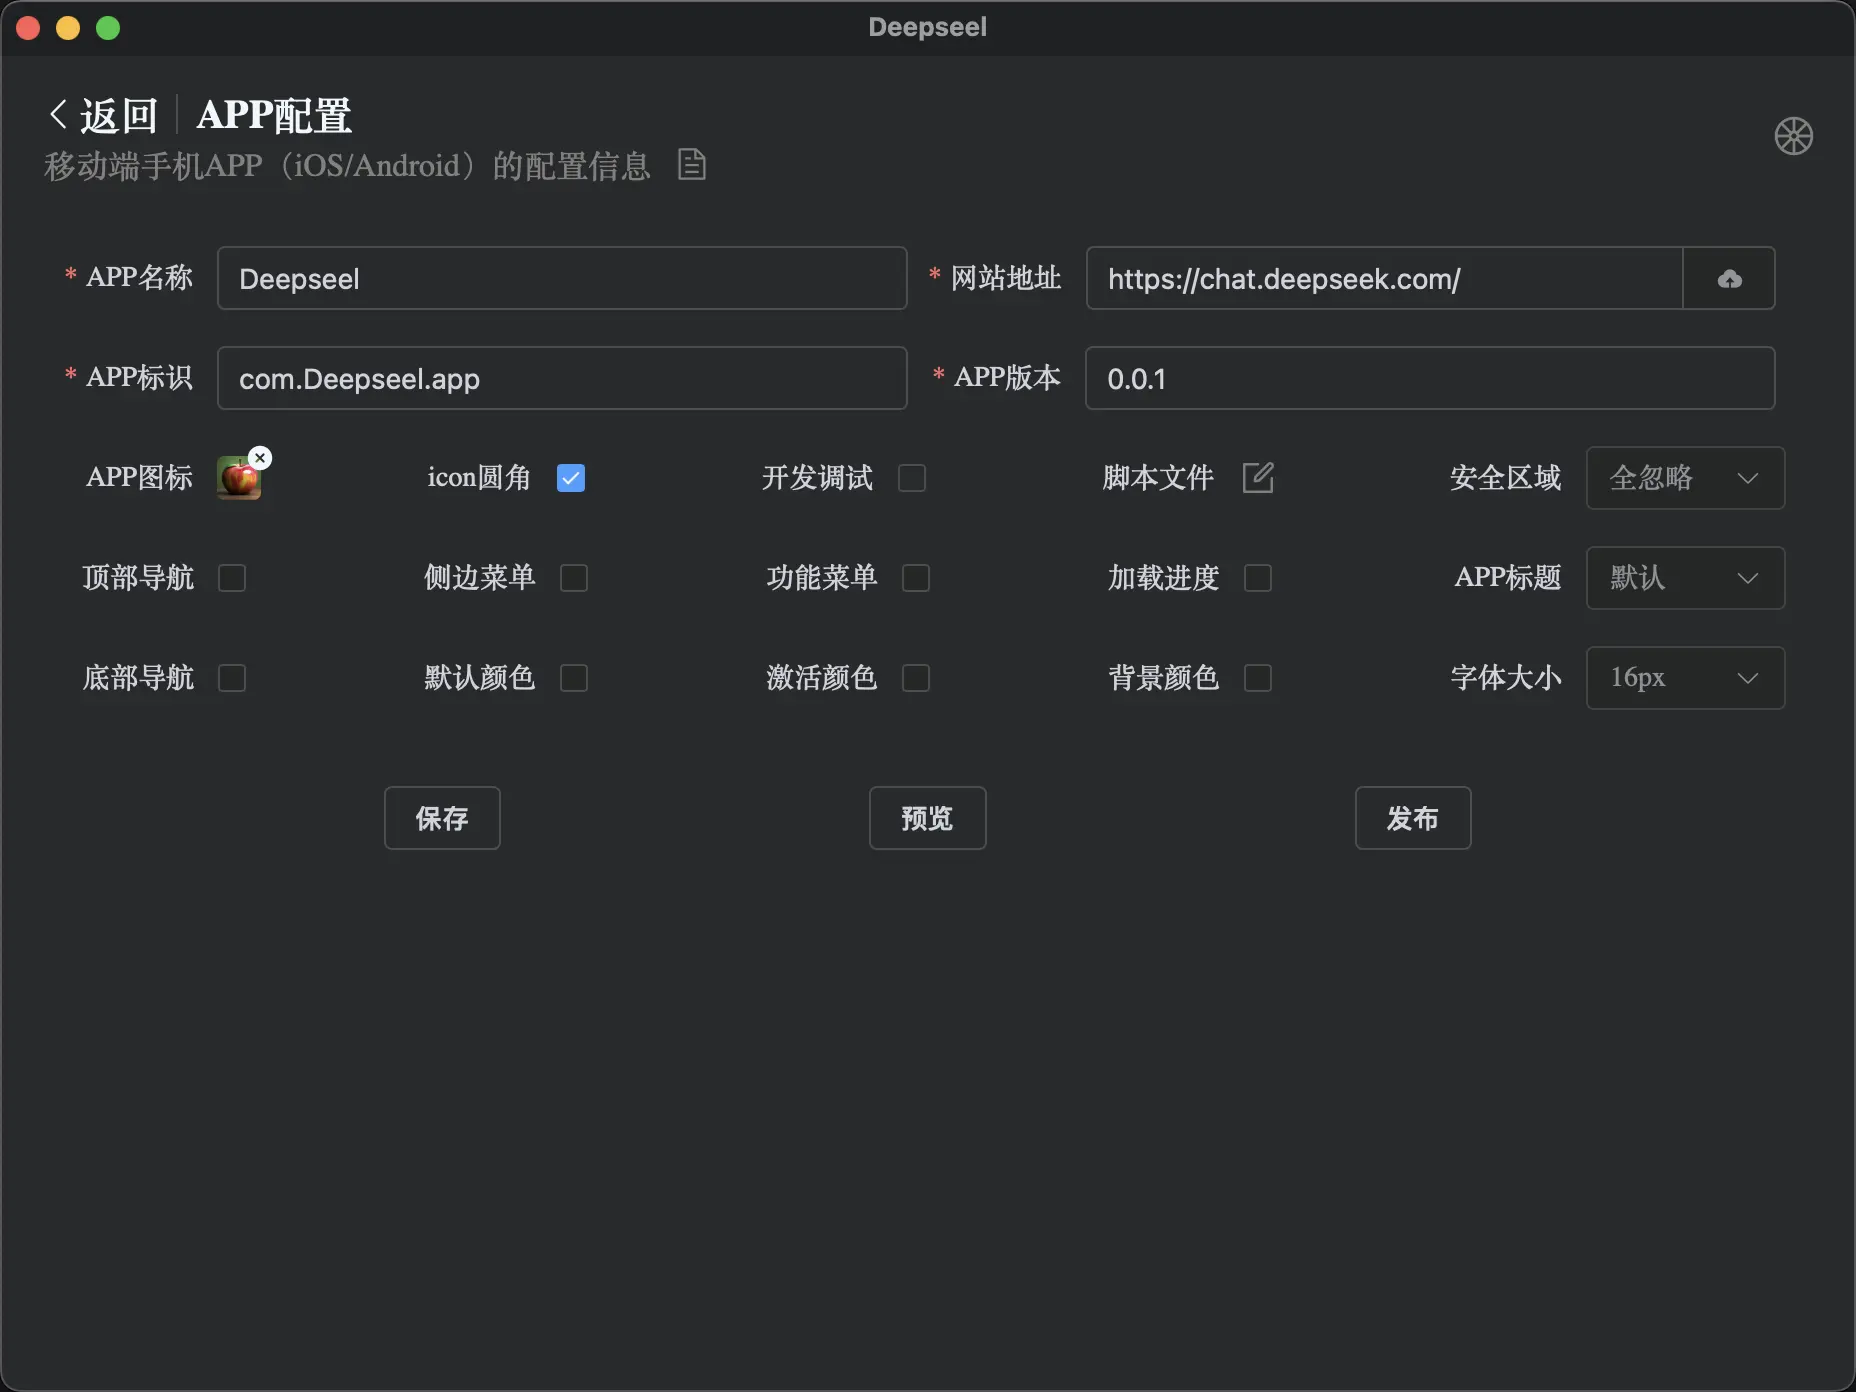Save configuration with 保存 button
Viewport: 1856px width, 1392px height.
tap(442, 818)
